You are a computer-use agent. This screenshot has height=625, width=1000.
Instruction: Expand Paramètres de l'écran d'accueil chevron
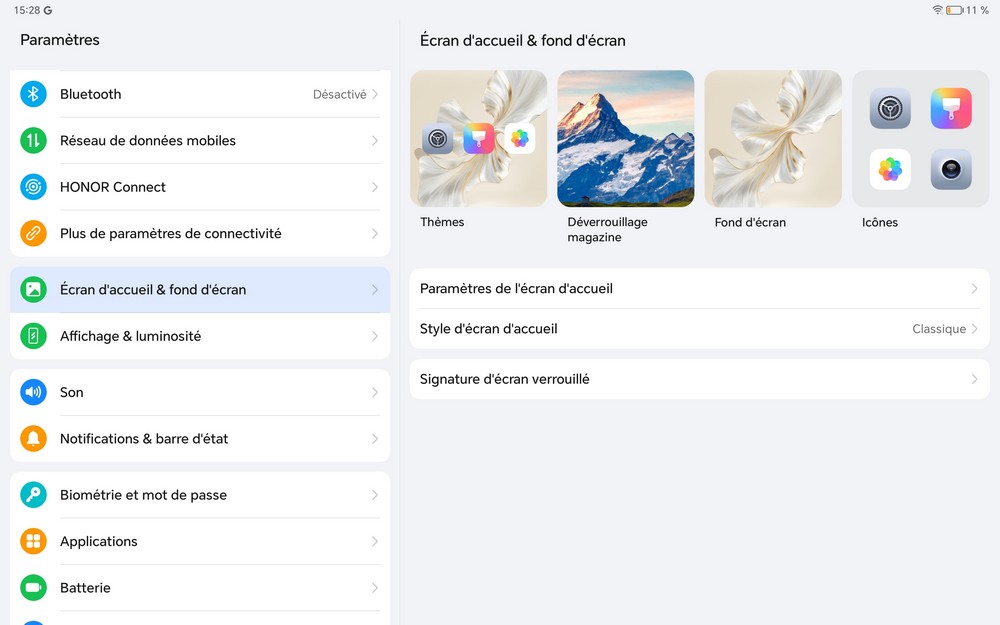pos(974,289)
